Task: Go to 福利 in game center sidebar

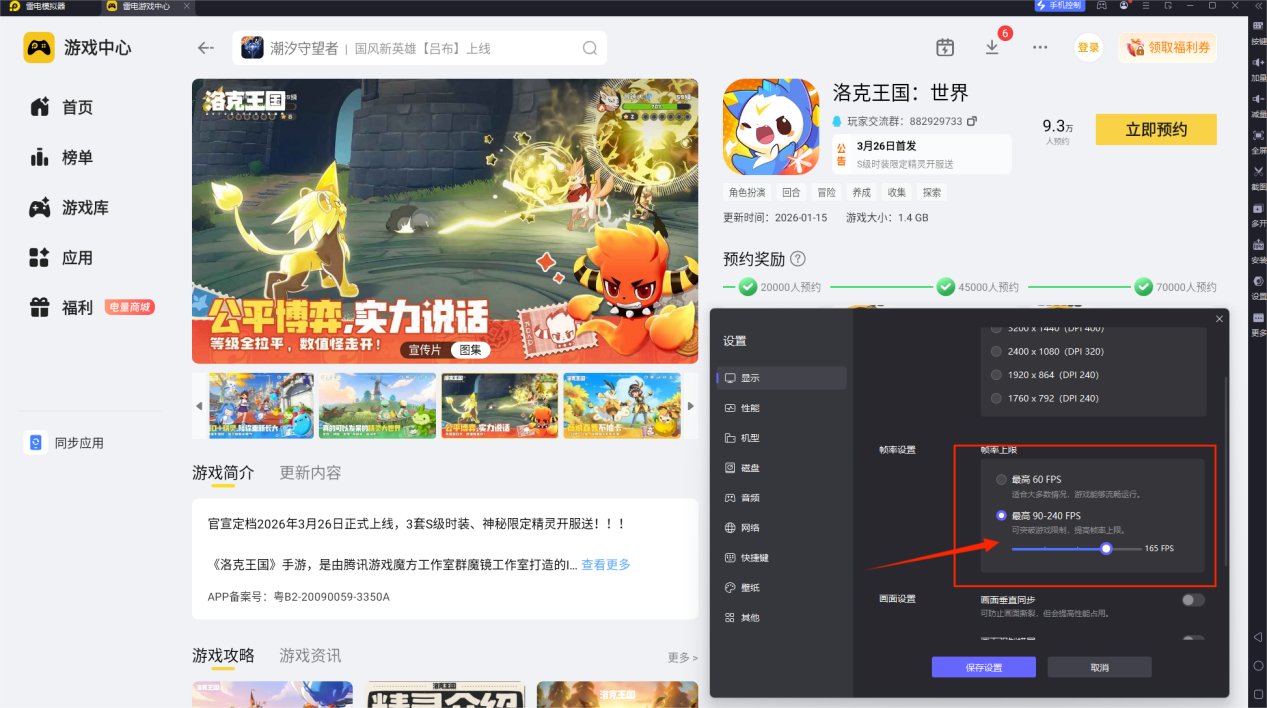Action: coord(78,307)
